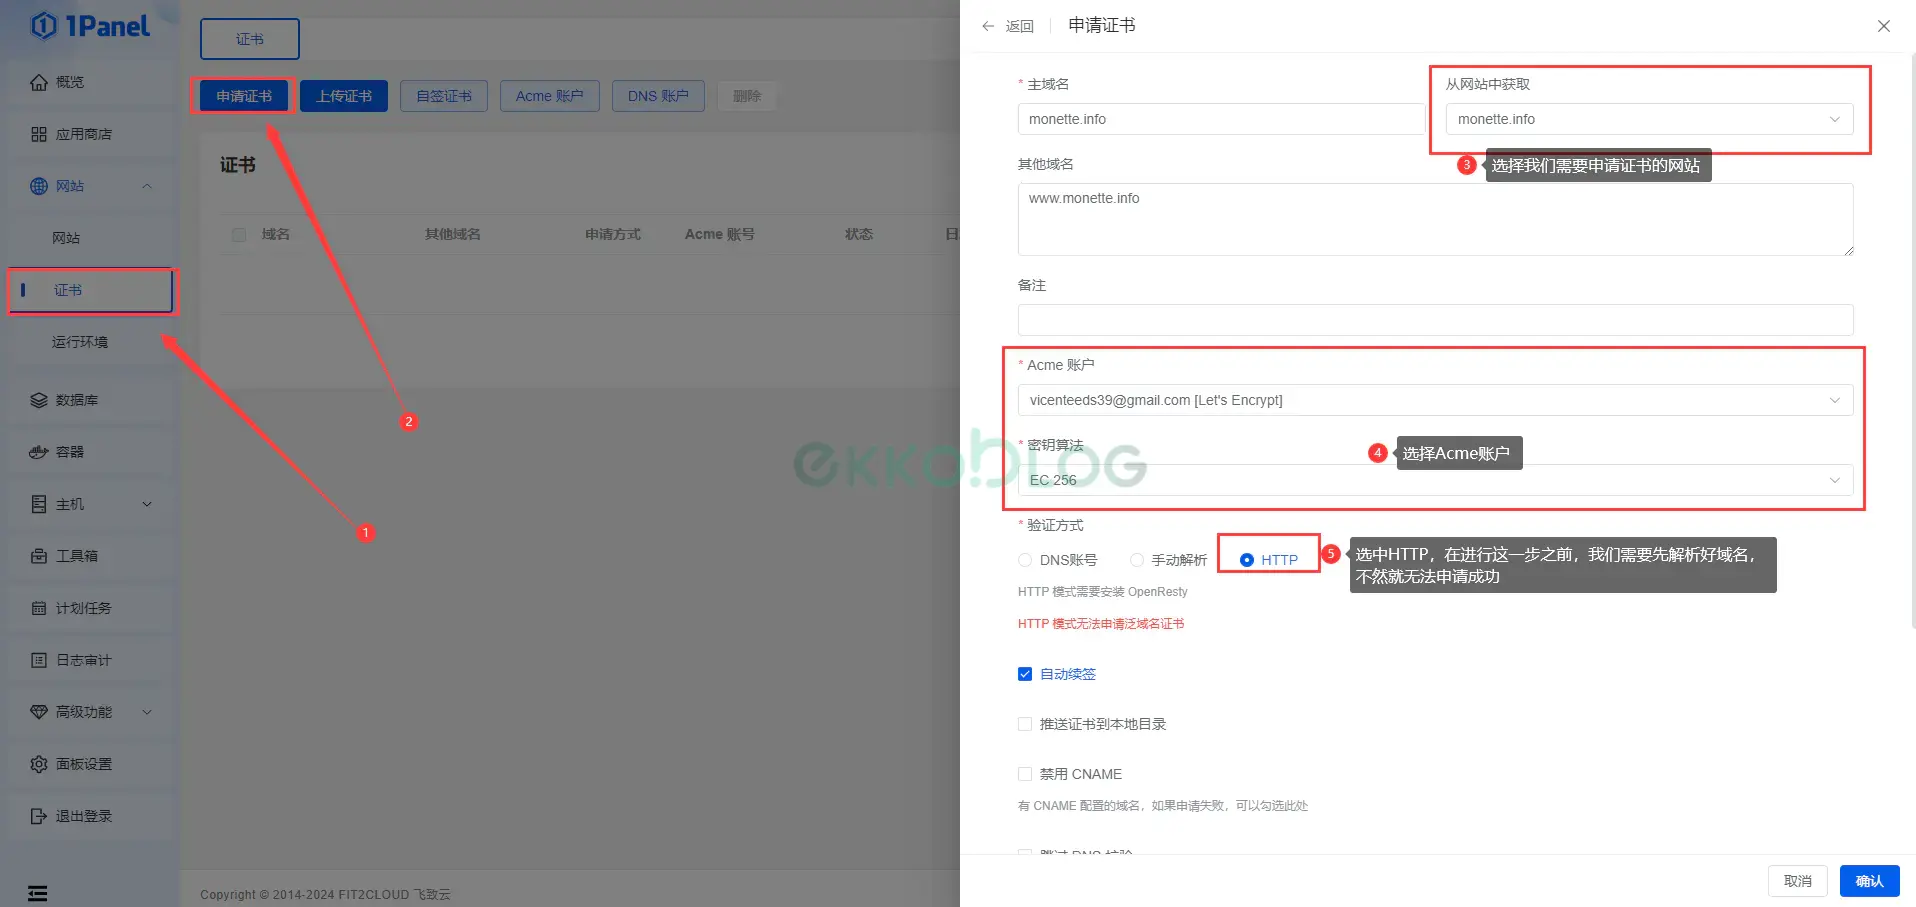Click the 申请证书 button
Viewport: 1916px width, 907px height.
pos(244,96)
